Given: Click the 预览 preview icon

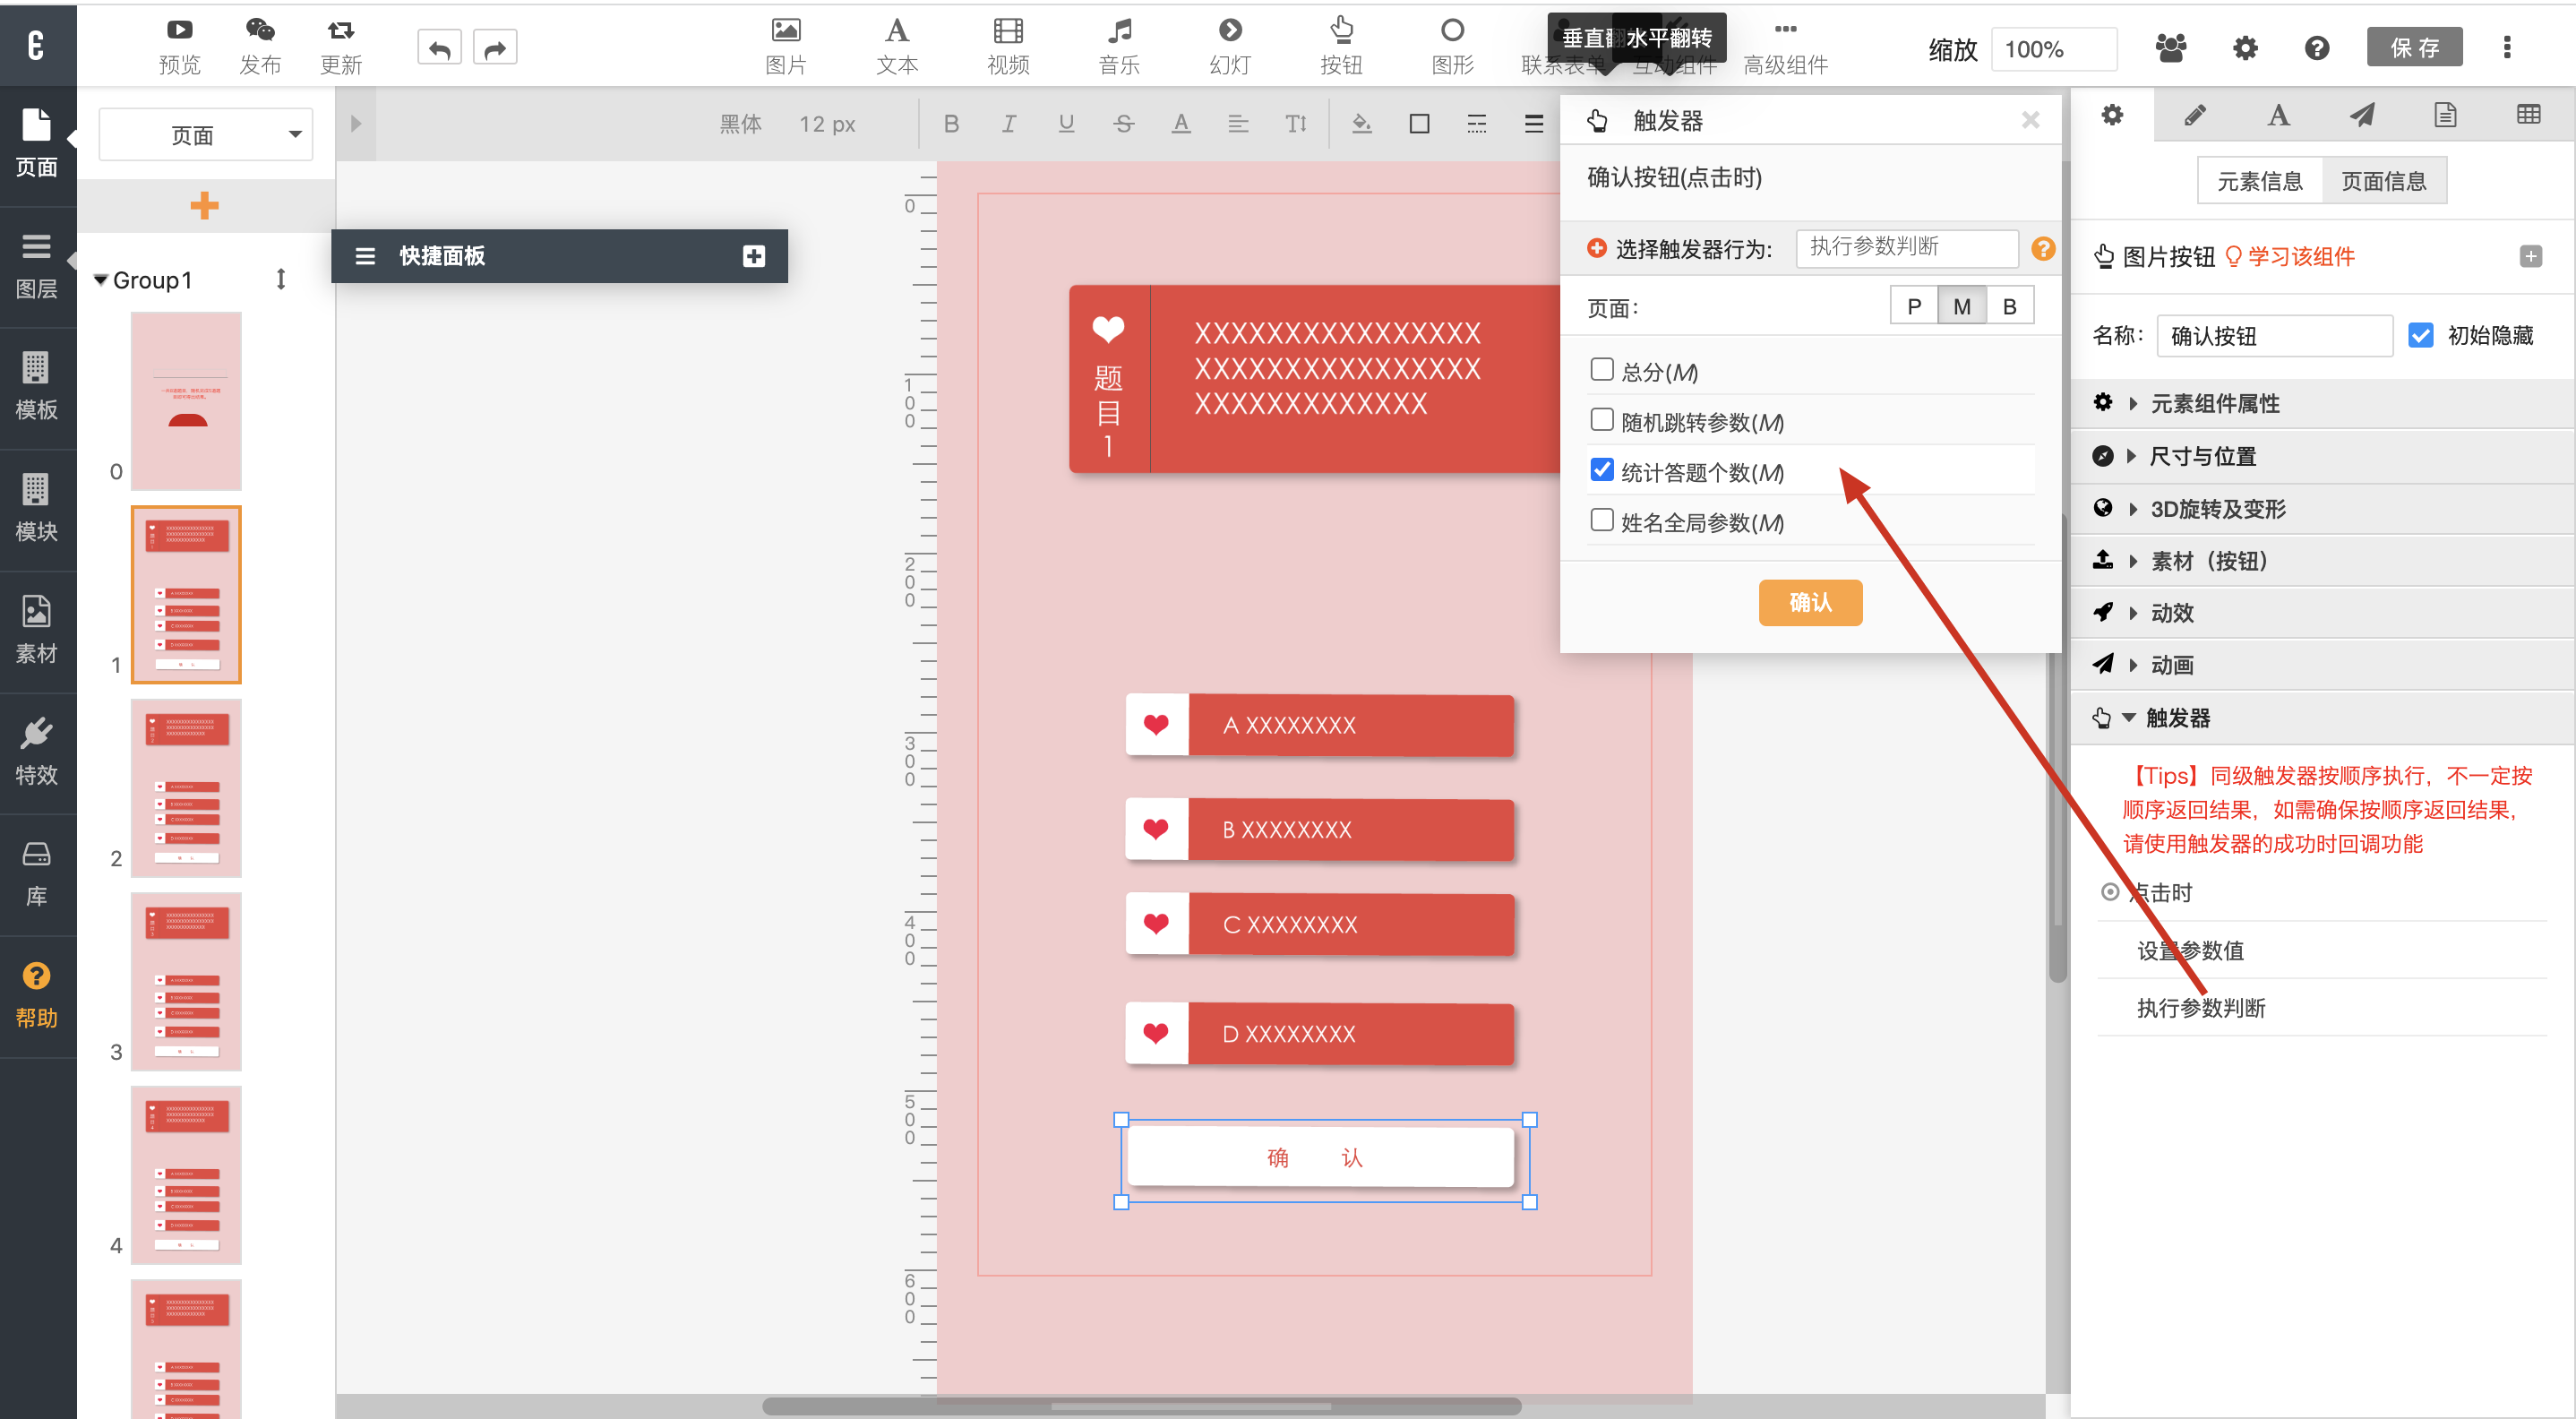Looking at the screenshot, I should tap(179, 31).
